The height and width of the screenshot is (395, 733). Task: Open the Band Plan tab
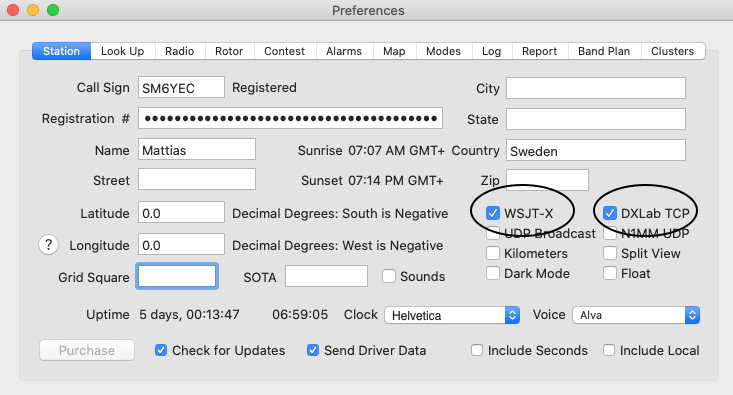[x=604, y=51]
